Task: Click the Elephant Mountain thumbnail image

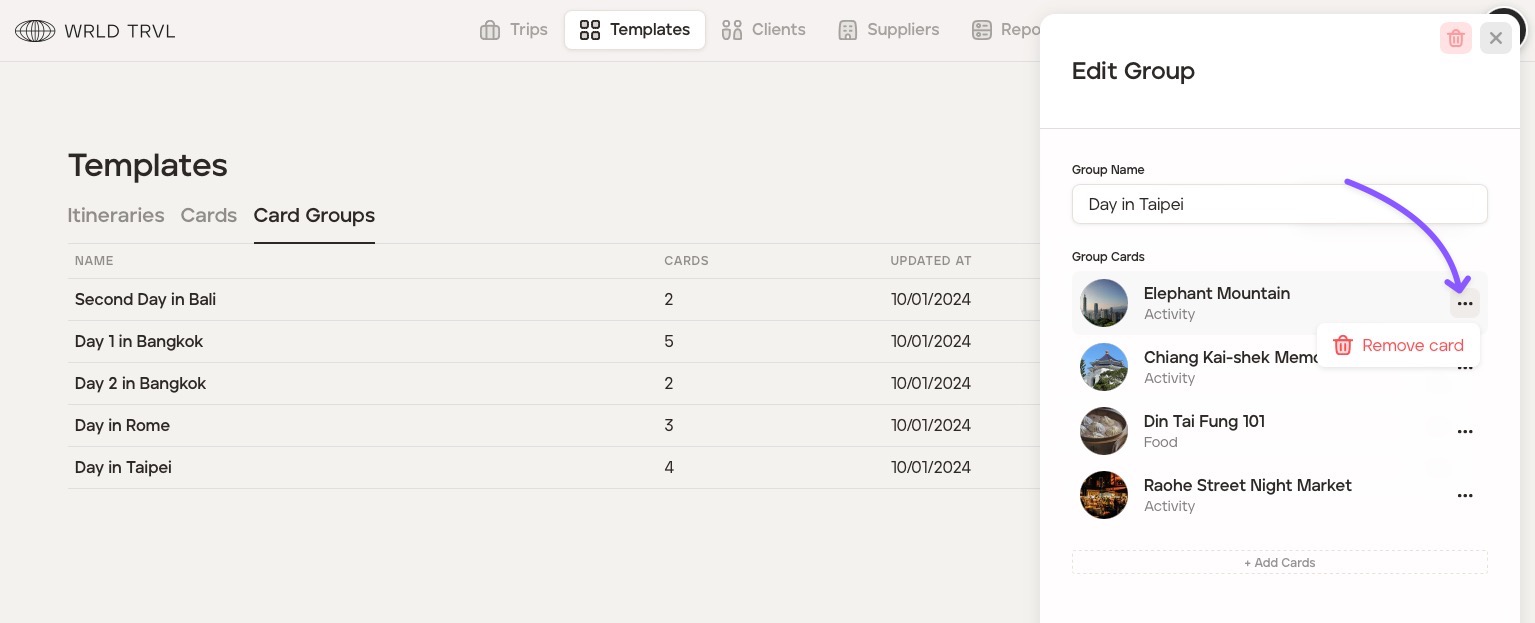Action: 1104,303
